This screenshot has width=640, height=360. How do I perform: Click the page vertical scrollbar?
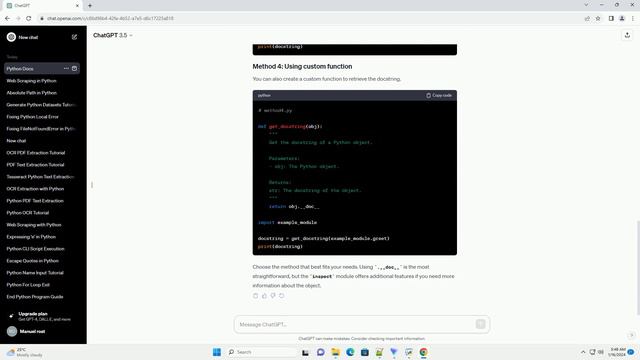638,267
